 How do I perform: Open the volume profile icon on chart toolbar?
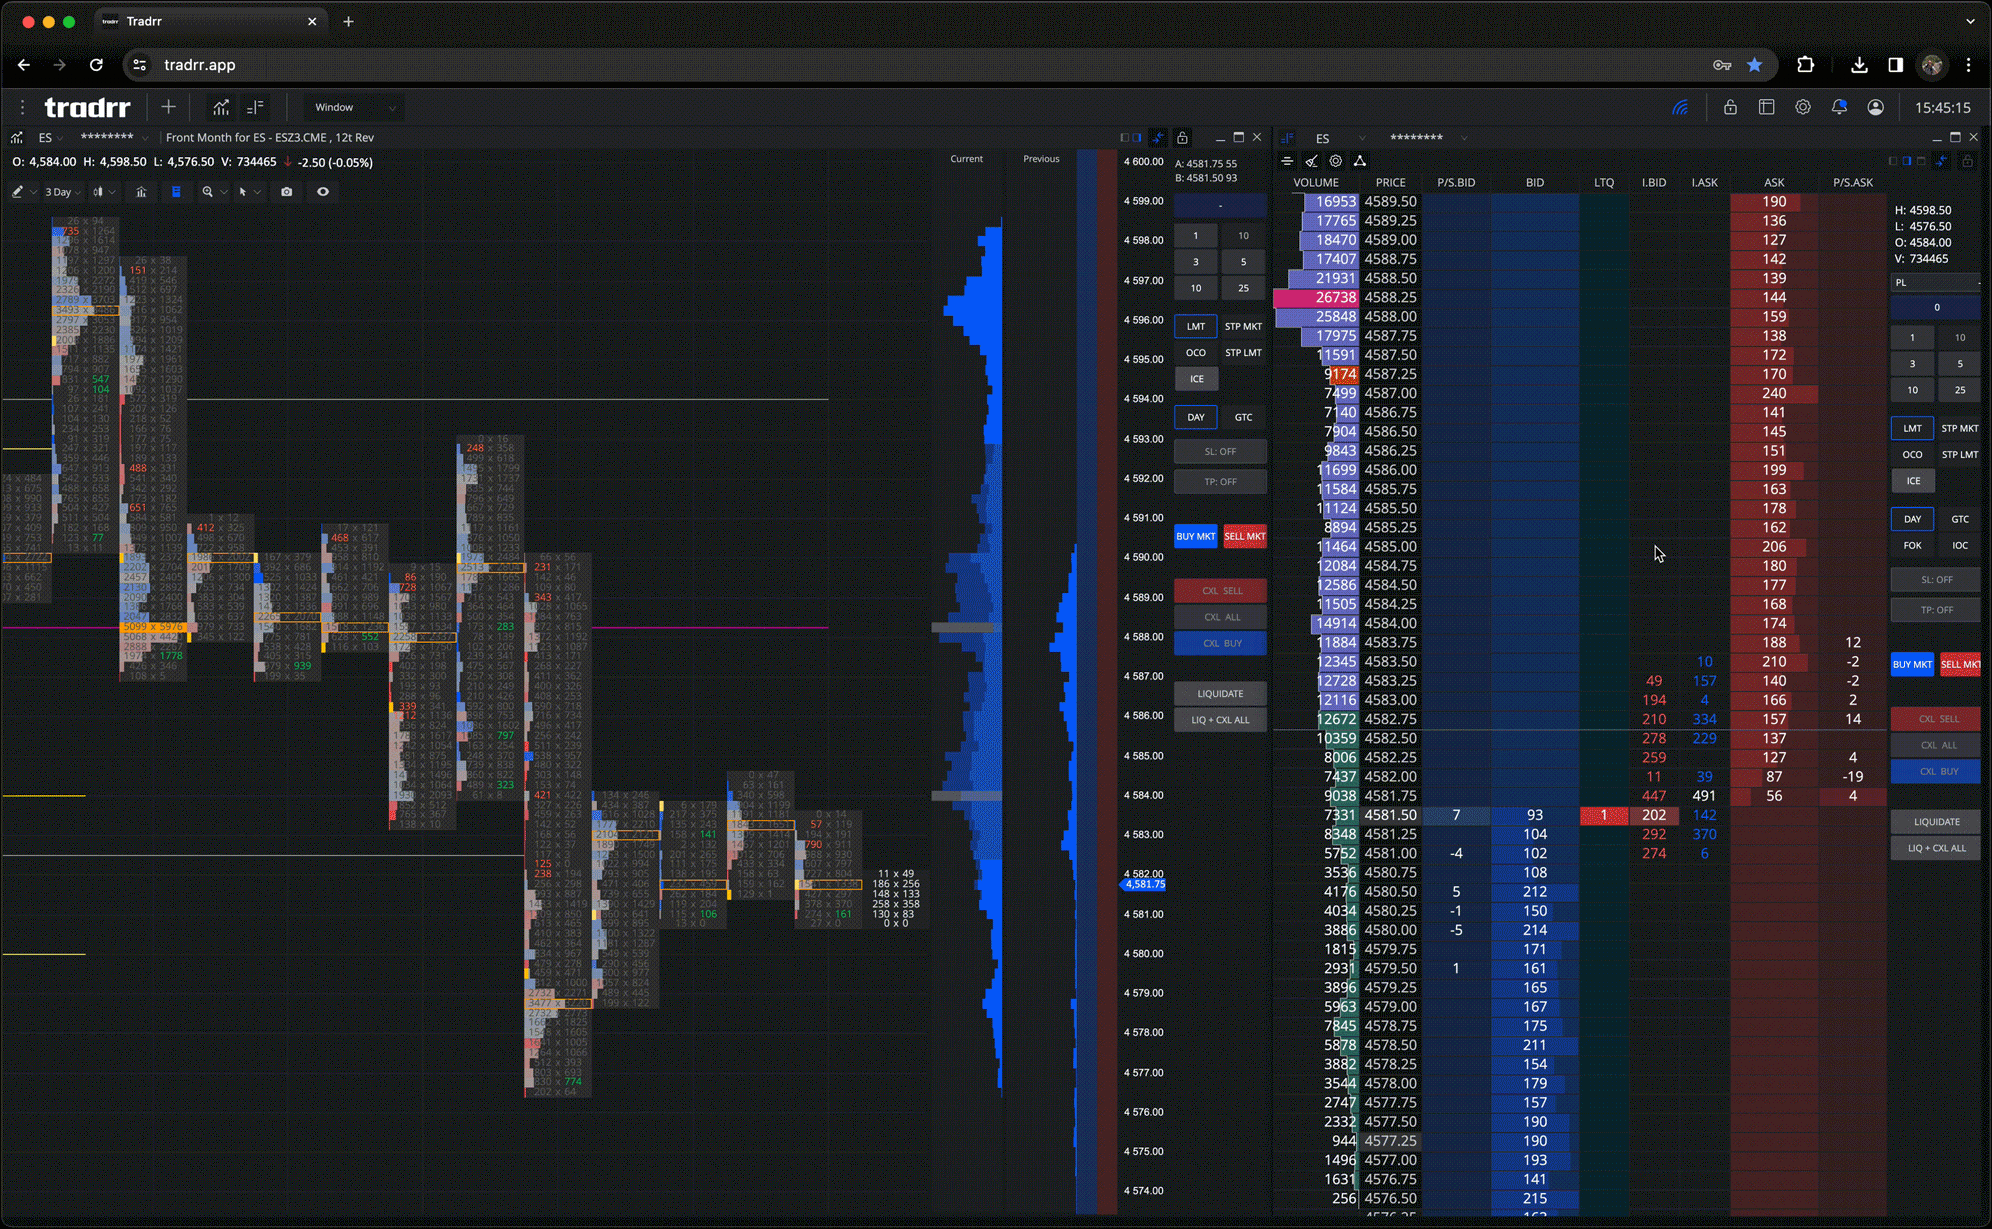click(177, 191)
